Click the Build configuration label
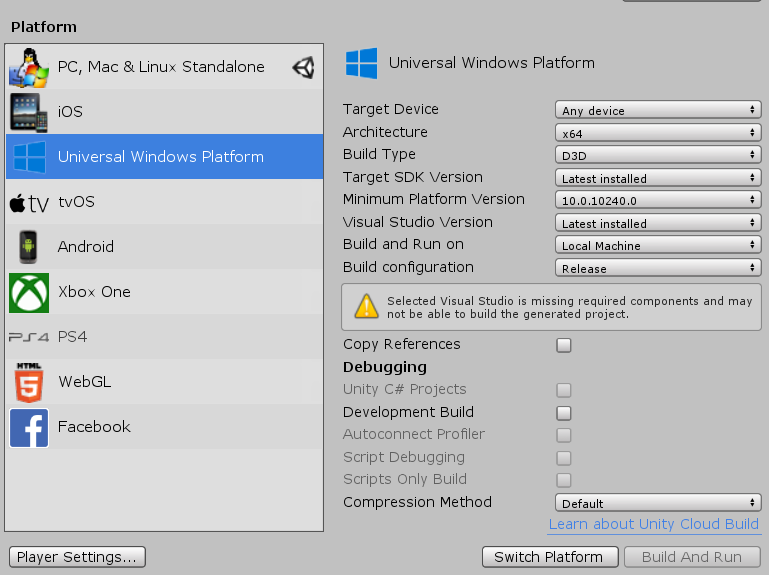 coord(409,267)
